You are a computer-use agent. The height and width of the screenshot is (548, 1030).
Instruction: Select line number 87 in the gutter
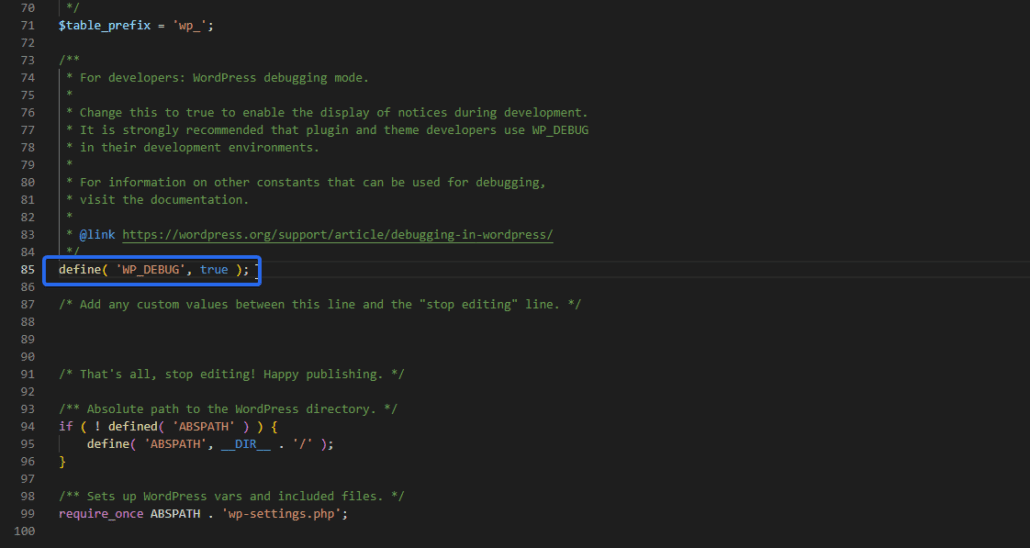tap(28, 304)
